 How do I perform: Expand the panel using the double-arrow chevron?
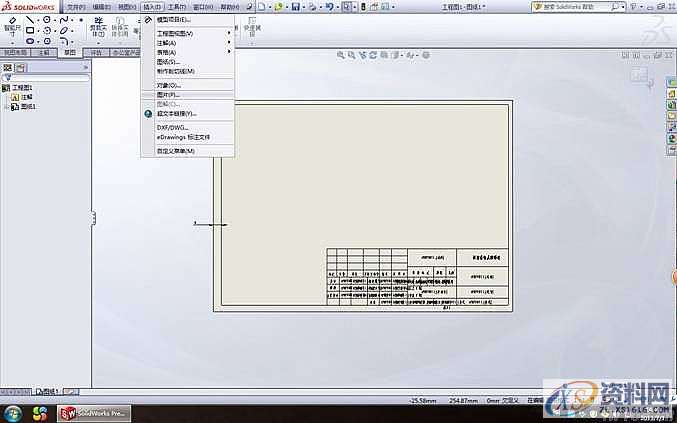click(x=85, y=67)
